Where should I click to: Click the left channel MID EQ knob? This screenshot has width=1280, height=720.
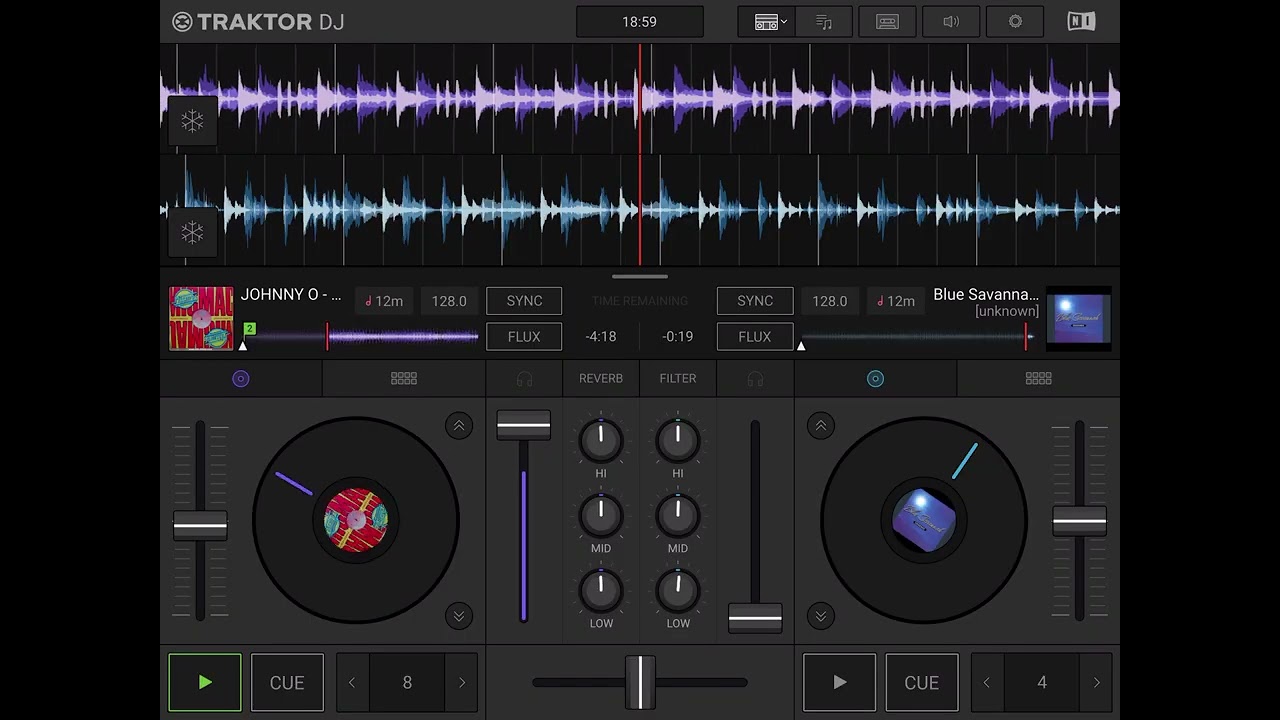click(x=601, y=515)
